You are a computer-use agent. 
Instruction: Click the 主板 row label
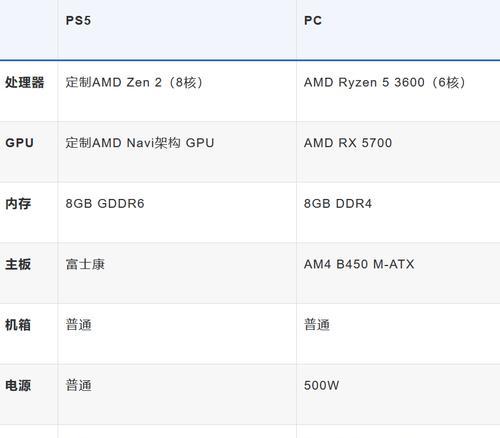click(18, 264)
